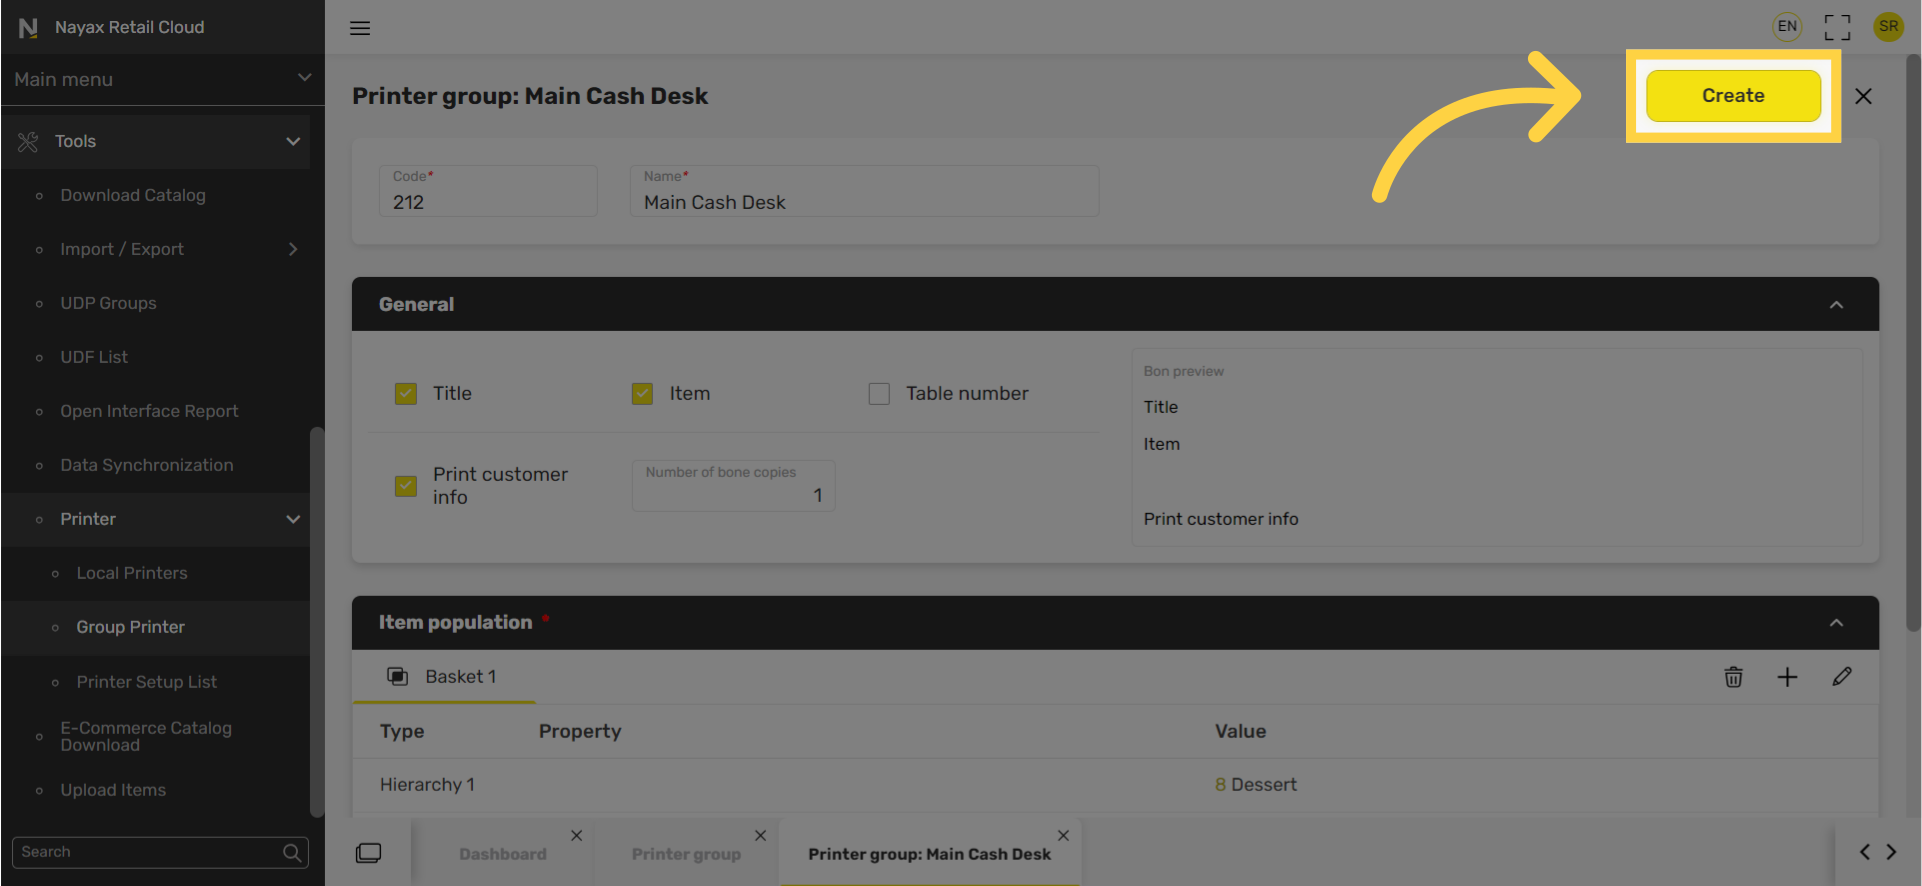Open the hamburger menu icon

(x=360, y=28)
